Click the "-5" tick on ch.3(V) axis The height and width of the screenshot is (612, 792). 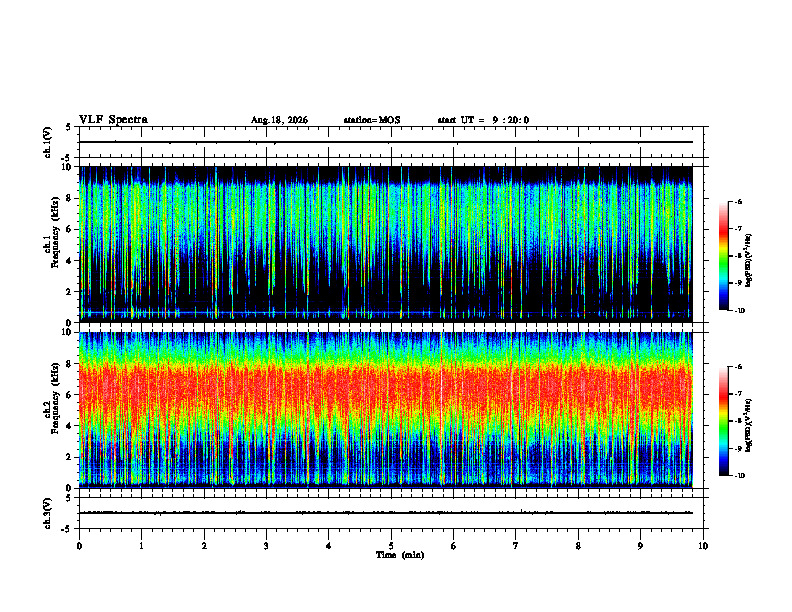point(67,529)
